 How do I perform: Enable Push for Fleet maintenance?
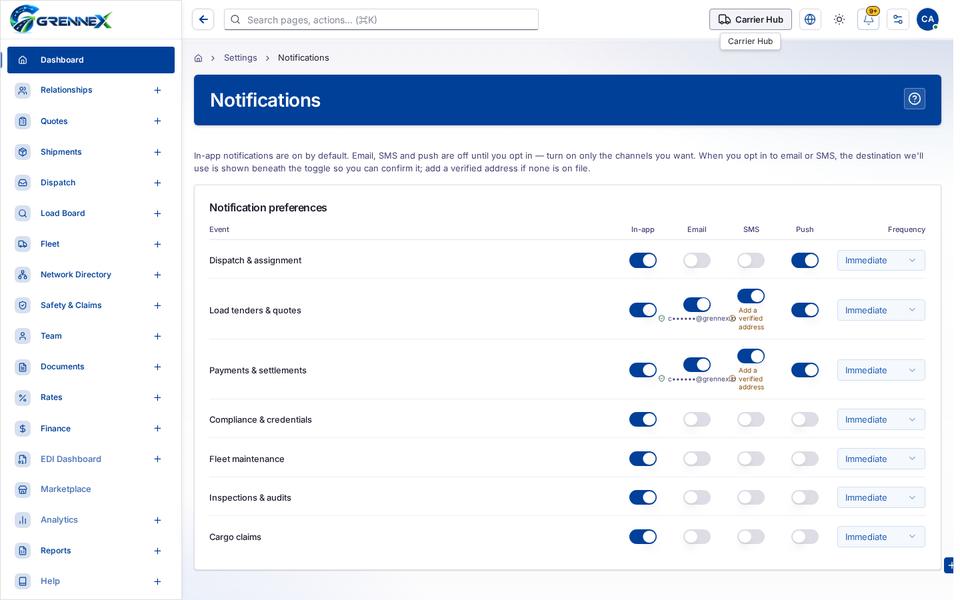pyautogui.click(x=804, y=459)
